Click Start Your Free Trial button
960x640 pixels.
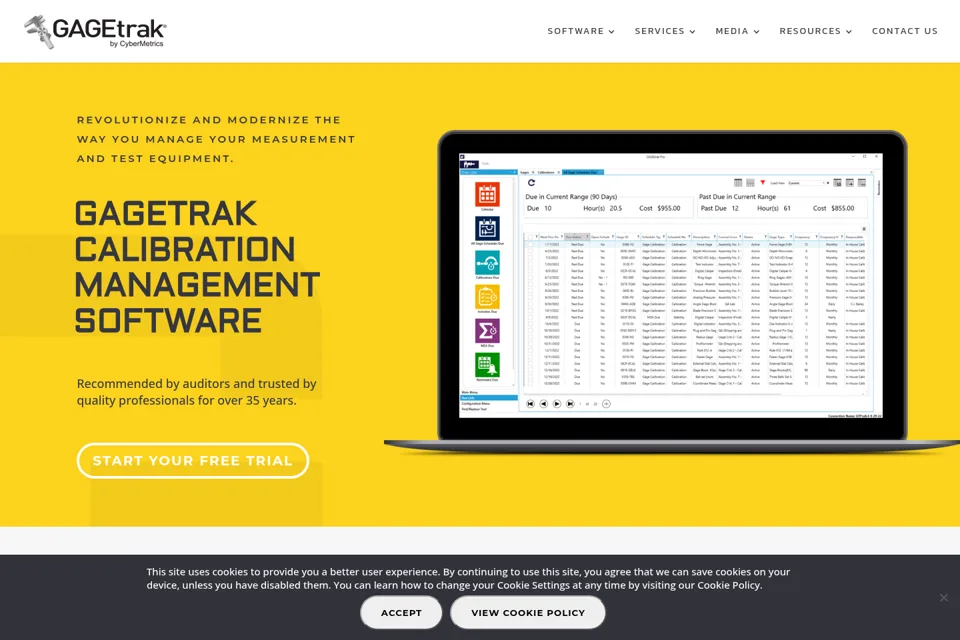point(193,461)
